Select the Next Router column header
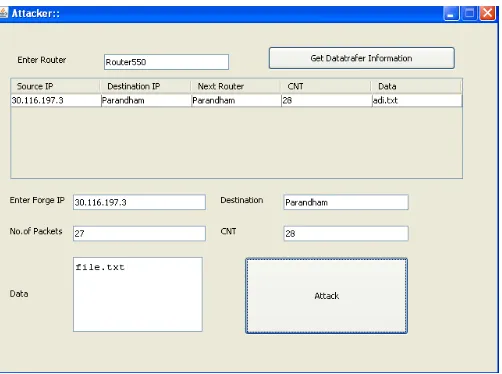The width and height of the screenshot is (502, 374). (236, 86)
